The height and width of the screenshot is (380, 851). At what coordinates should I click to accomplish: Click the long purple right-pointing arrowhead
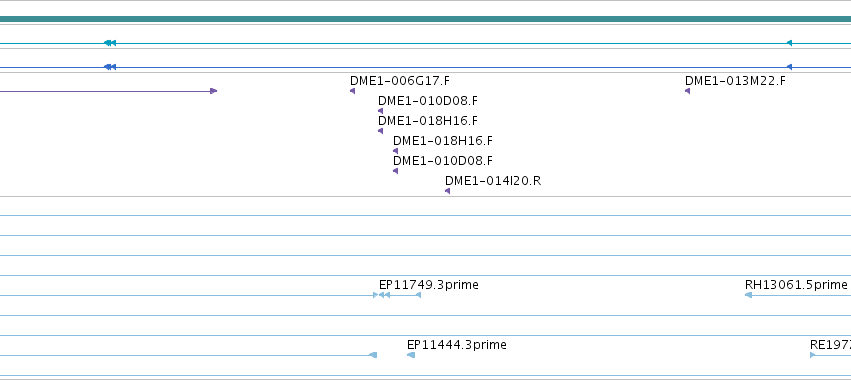click(214, 91)
